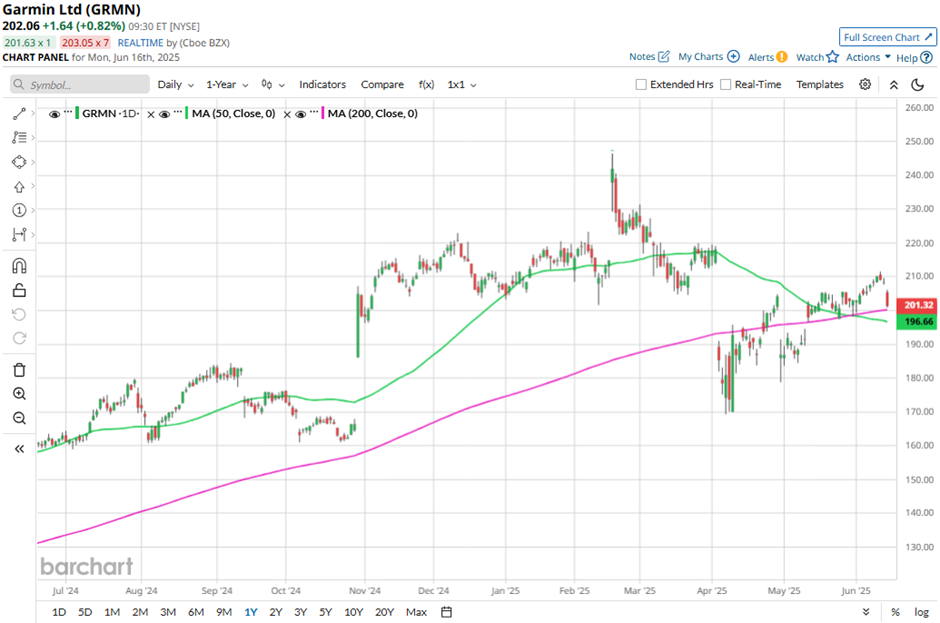Click the lock drawings icon
The width and height of the screenshot is (940, 623).
tap(18, 291)
